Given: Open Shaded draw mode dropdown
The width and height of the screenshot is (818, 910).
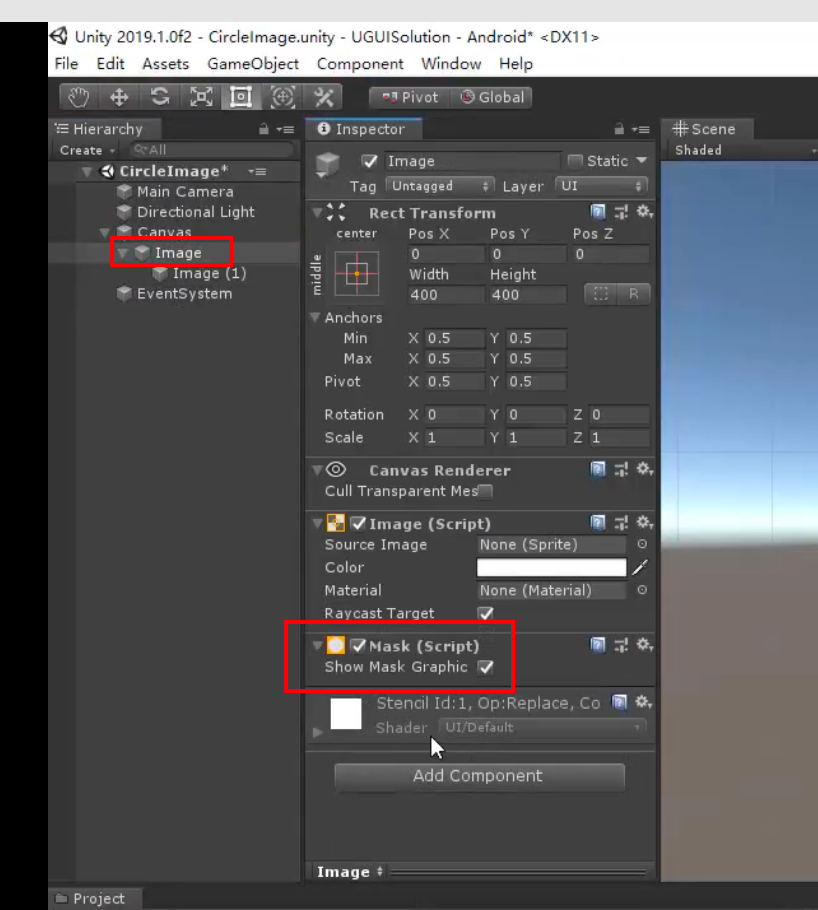Looking at the screenshot, I should [744, 150].
